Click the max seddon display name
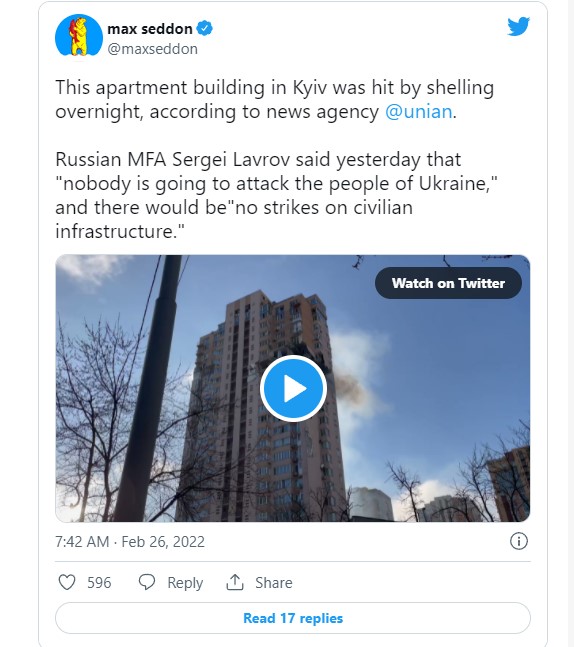574x647 pixels. pyautogui.click(x=150, y=29)
